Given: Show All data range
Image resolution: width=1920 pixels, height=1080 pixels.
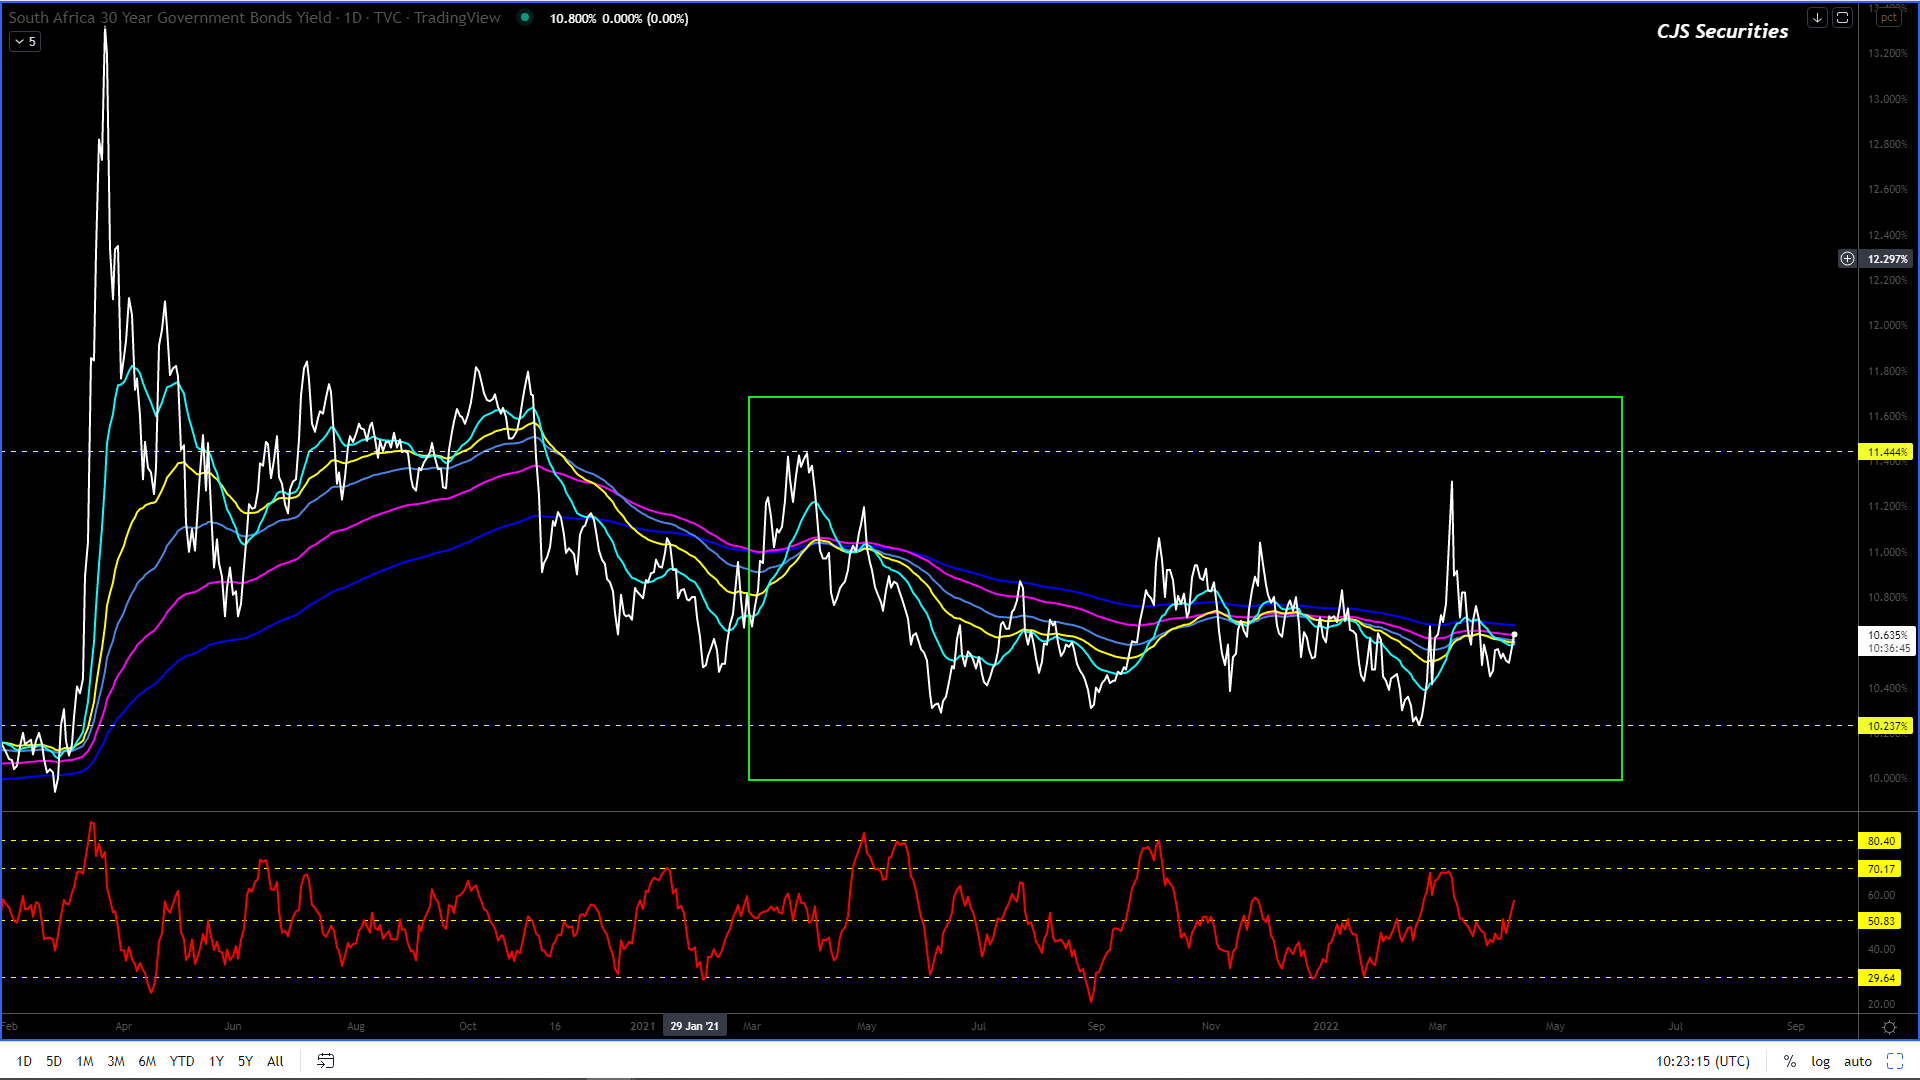Looking at the screenshot, I should click(x=275, y=1061).
